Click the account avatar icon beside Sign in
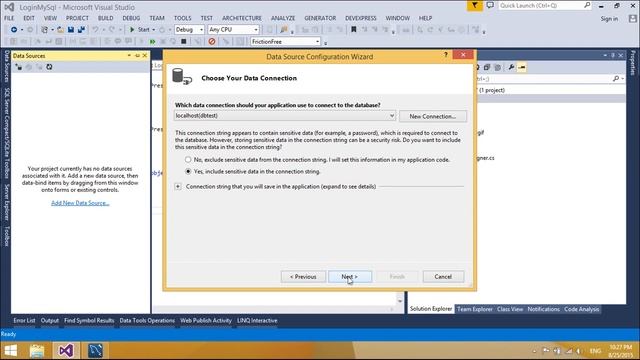The height and width of the screenshot is (360, 640). [x=633, y=19]
